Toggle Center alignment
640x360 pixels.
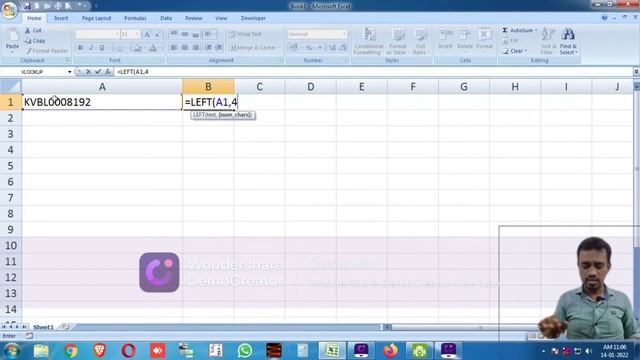point(184,48)
